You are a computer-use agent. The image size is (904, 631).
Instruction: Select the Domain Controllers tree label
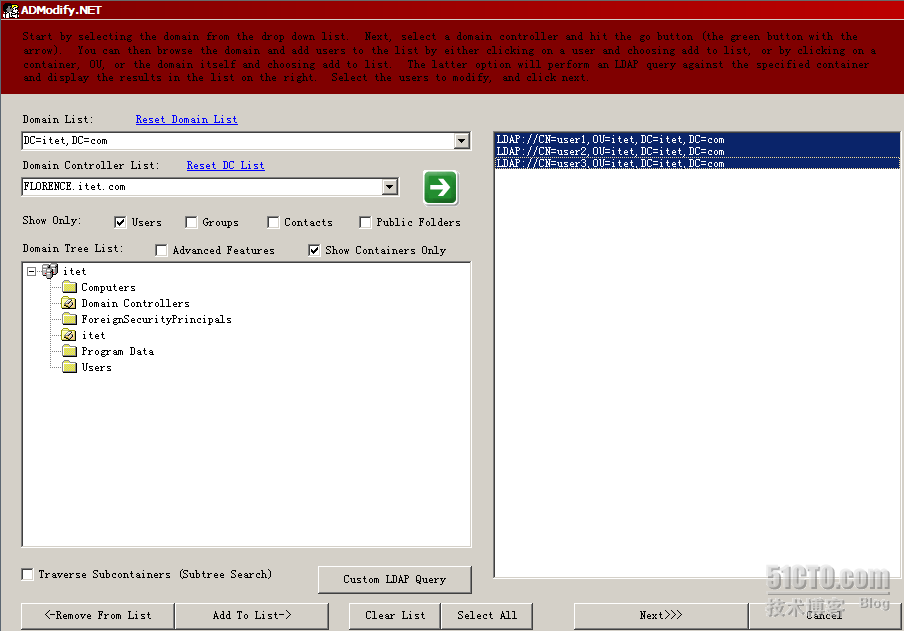point(135,303)
